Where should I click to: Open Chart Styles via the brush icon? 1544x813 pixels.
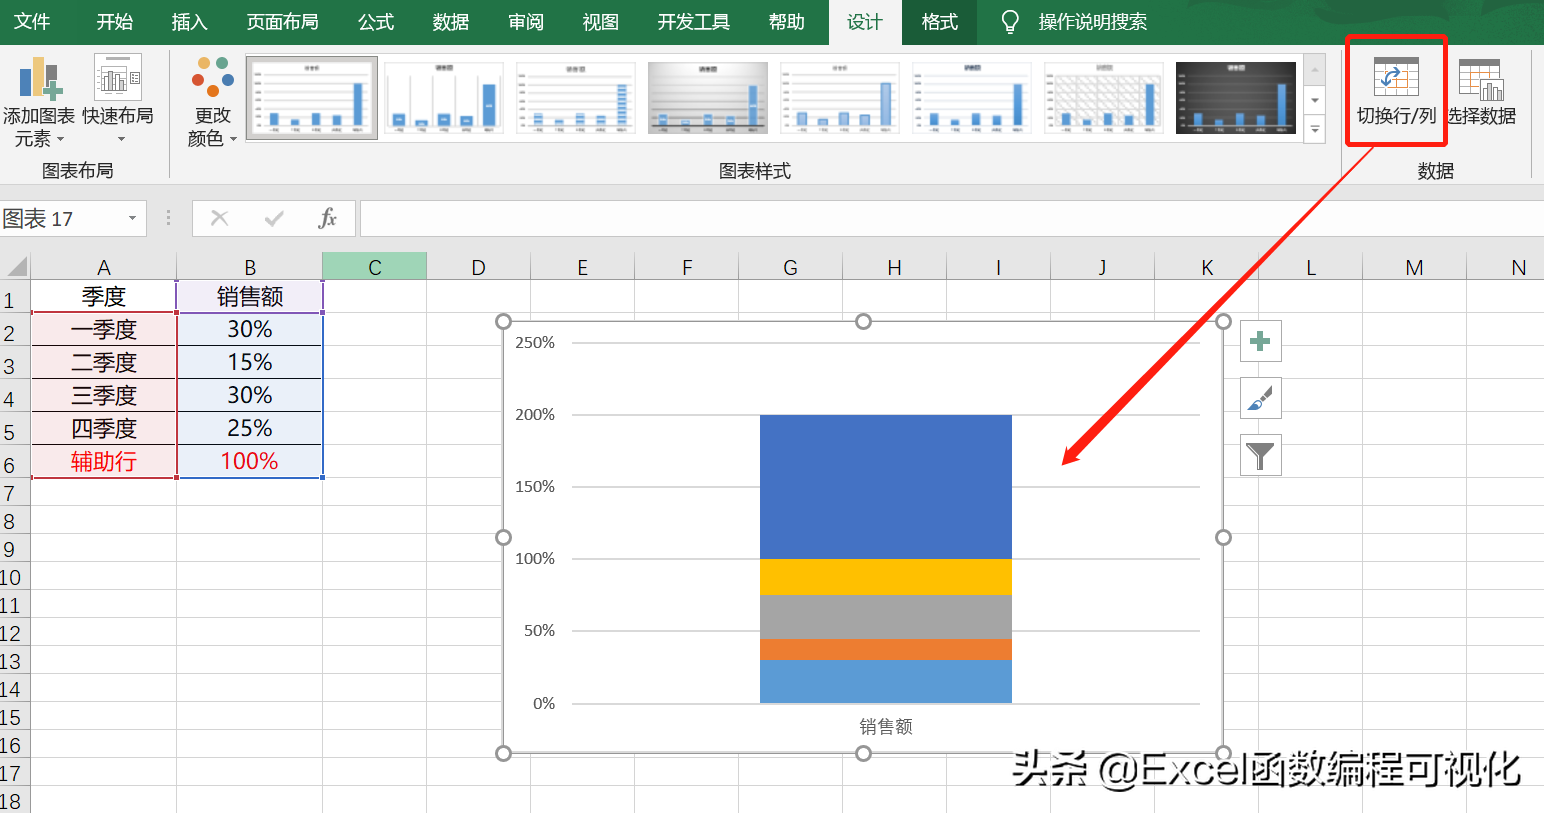(x=1260, y=398)
